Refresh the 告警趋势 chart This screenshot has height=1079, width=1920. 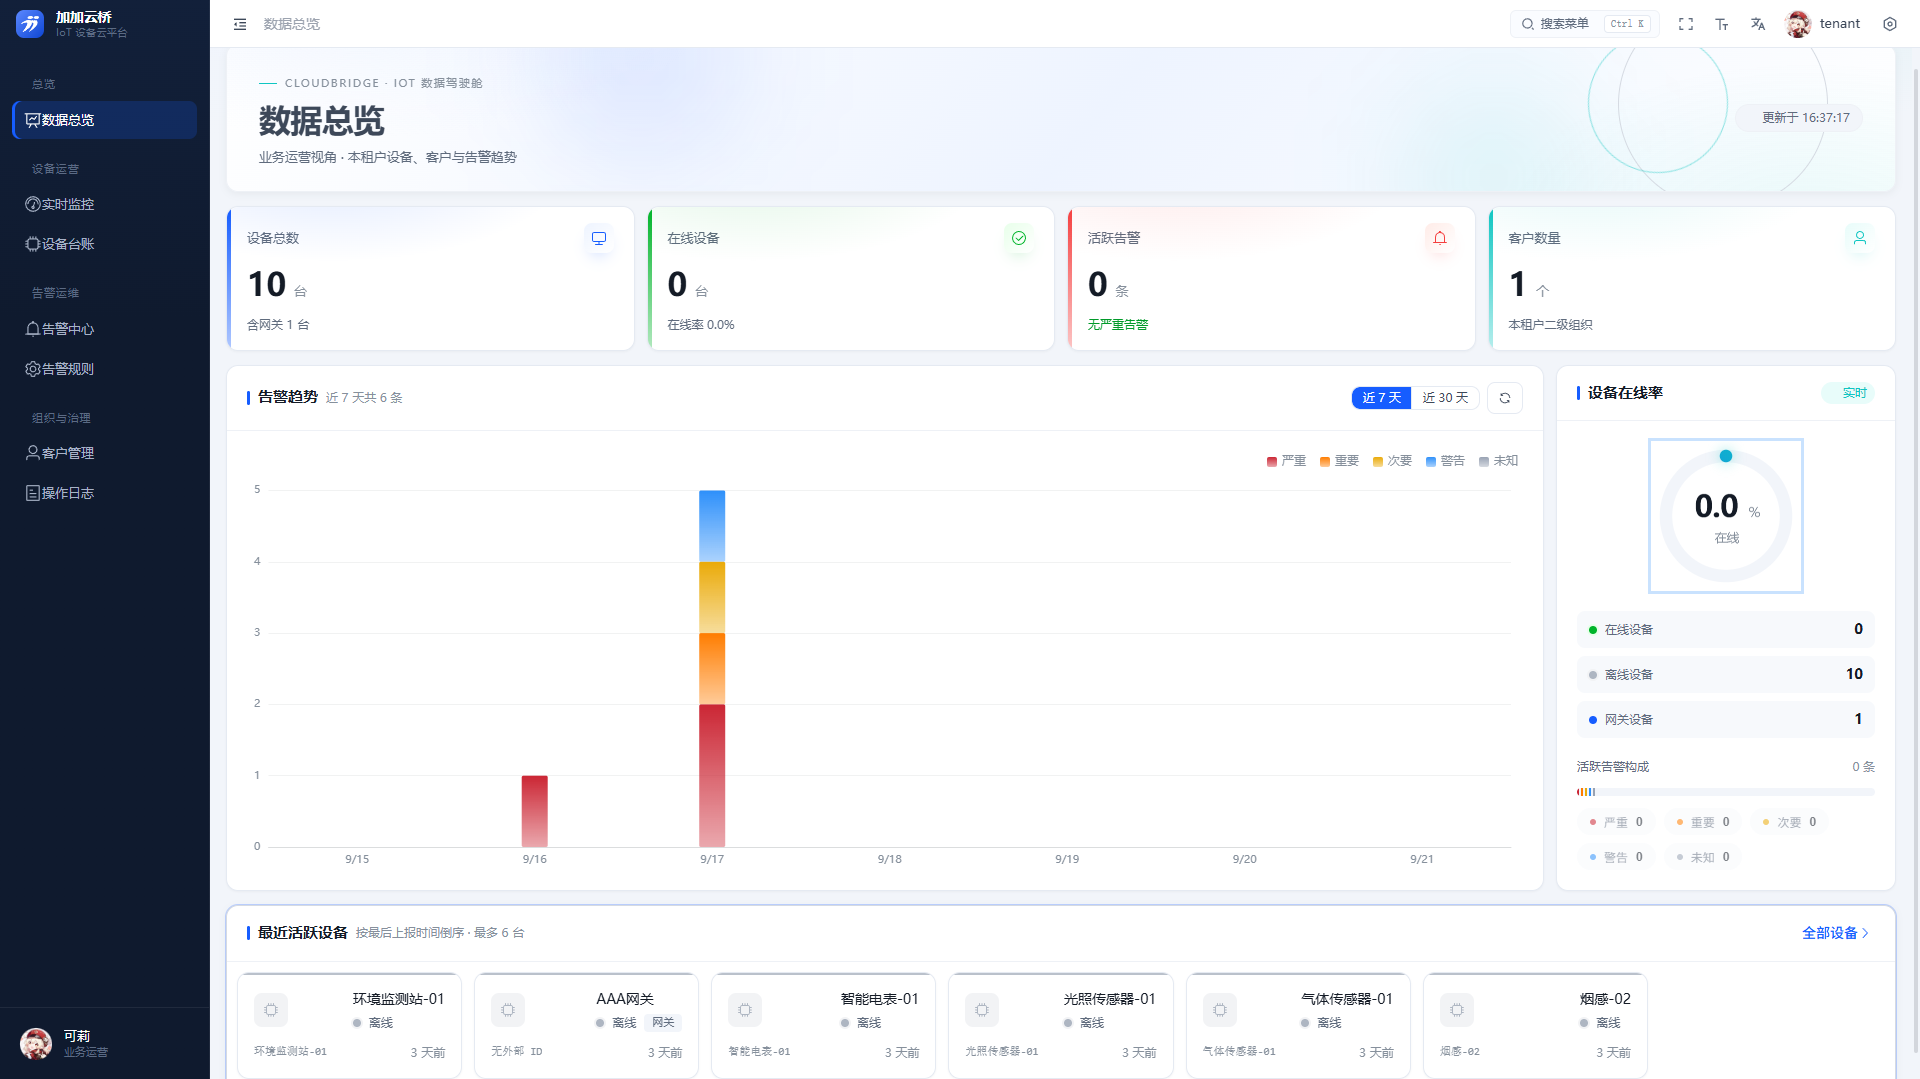click(x=1505, y=398)
